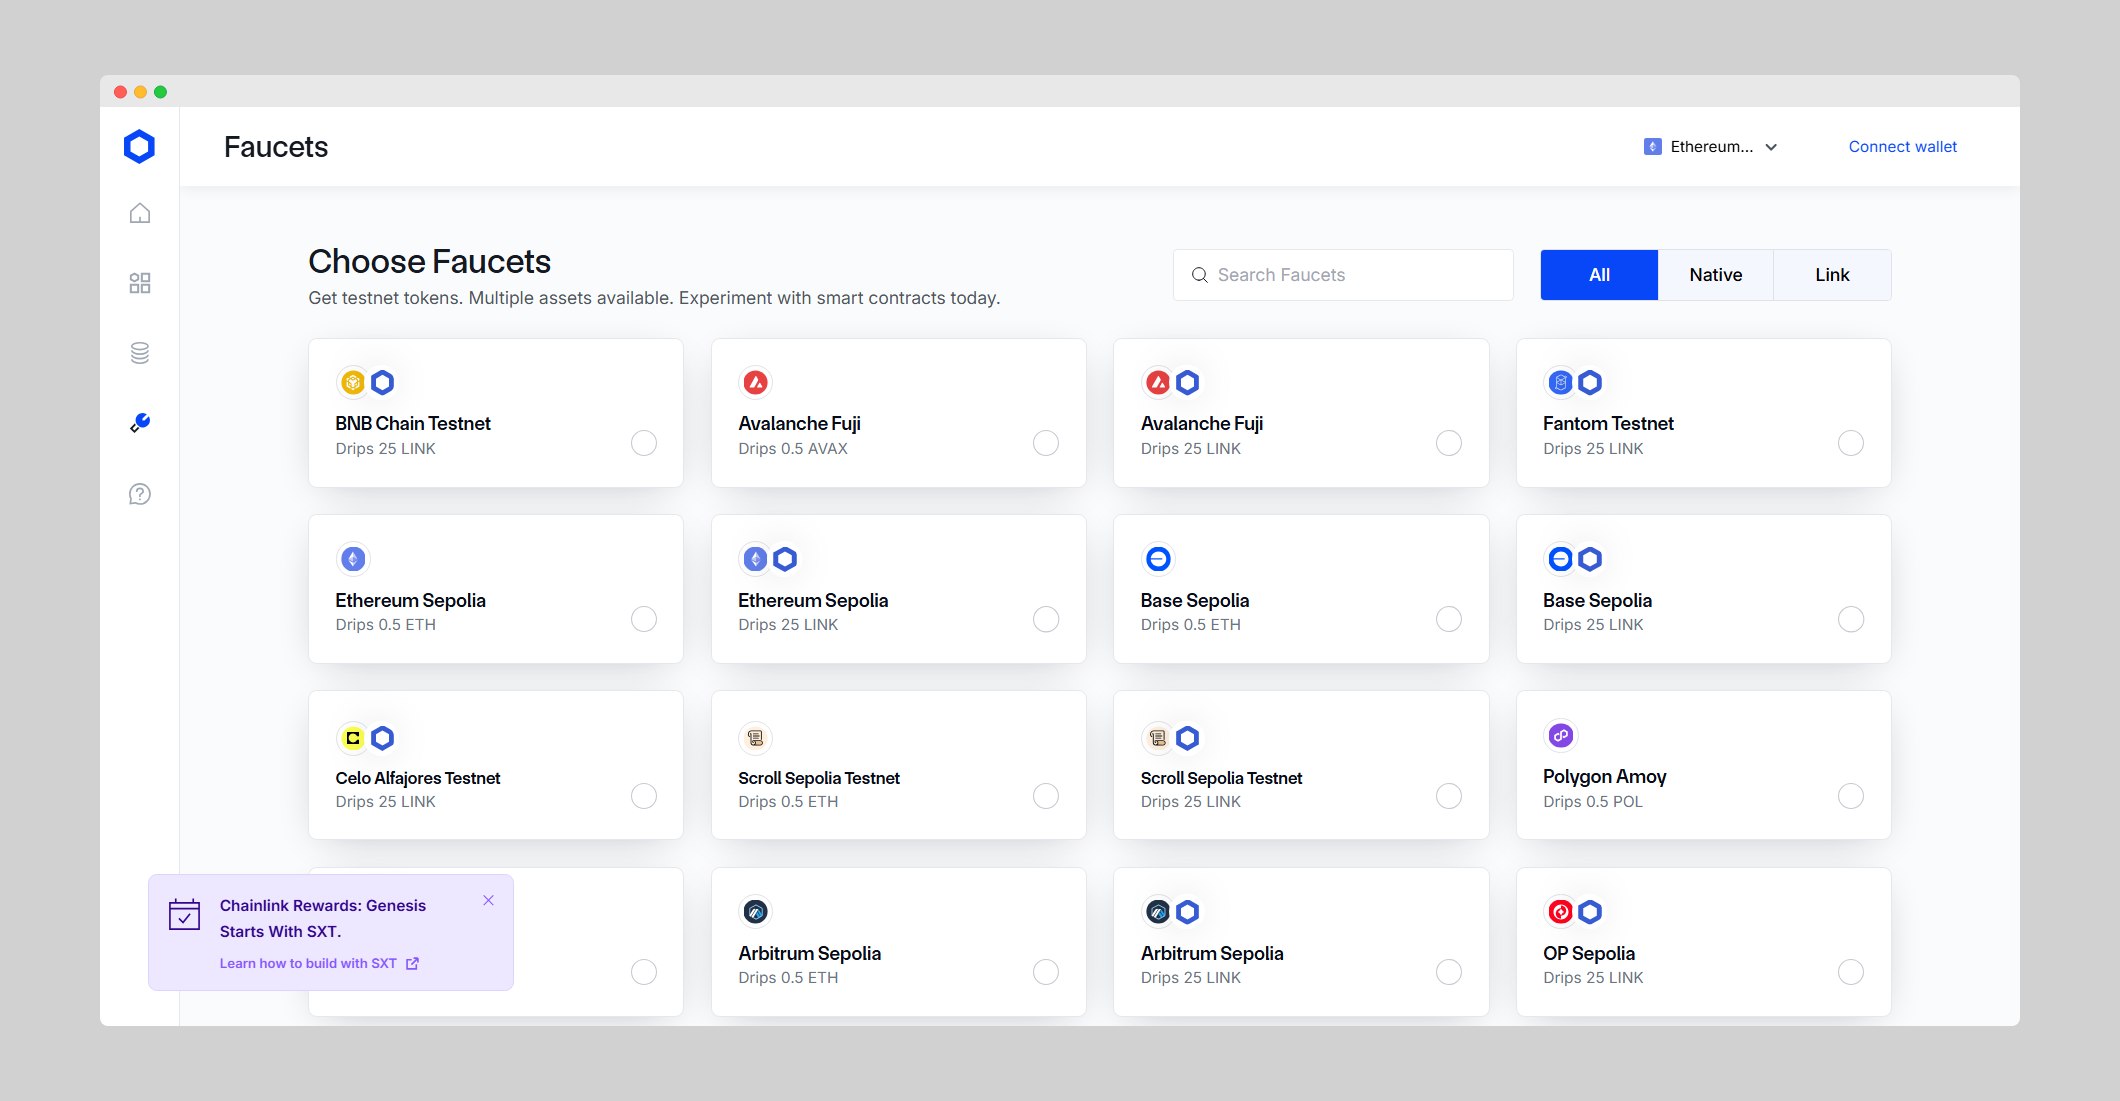
Task: Click 'Drips 0.5 POL' text
Action: [x=1592, y=802]
